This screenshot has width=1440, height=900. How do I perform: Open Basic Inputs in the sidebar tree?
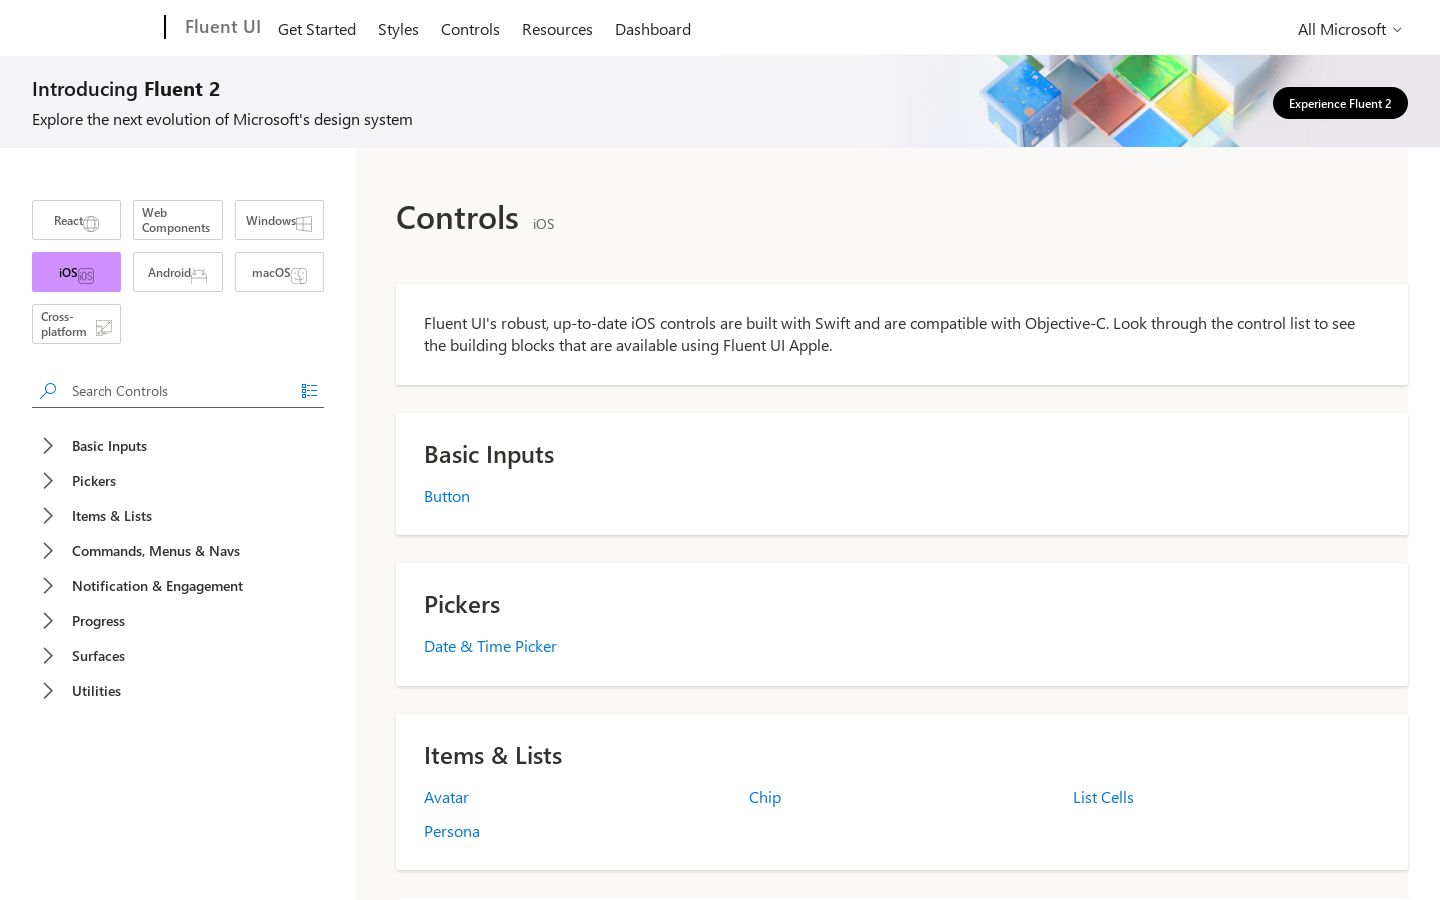[x=109, y=446]
